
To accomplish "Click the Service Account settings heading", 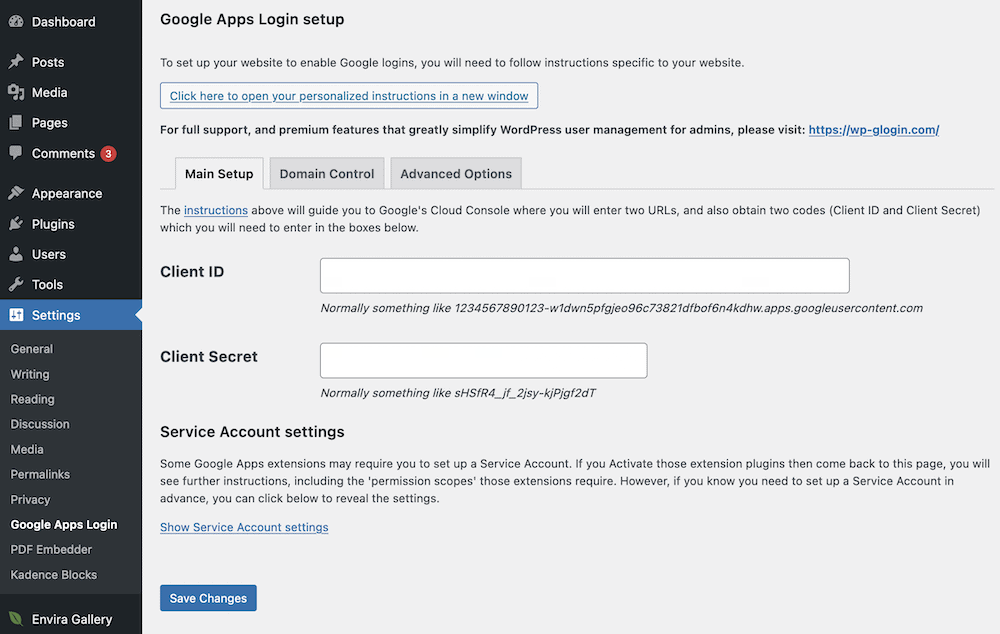I will click(x=252, y=432).
